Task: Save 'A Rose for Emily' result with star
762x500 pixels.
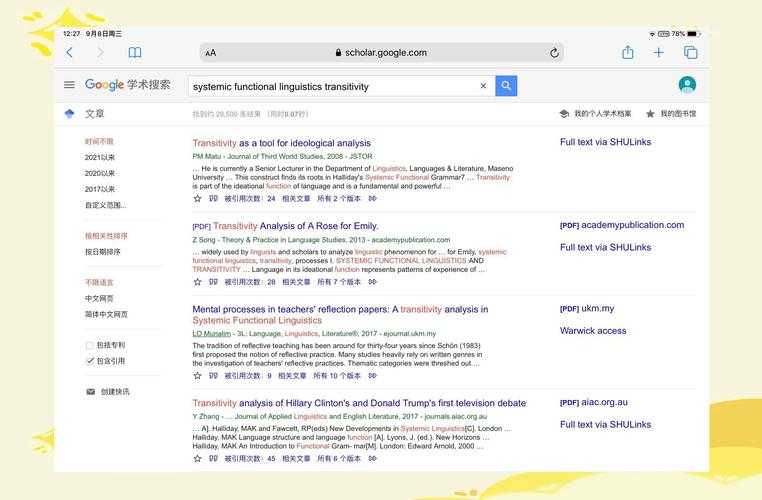Action: coord(197,282)
